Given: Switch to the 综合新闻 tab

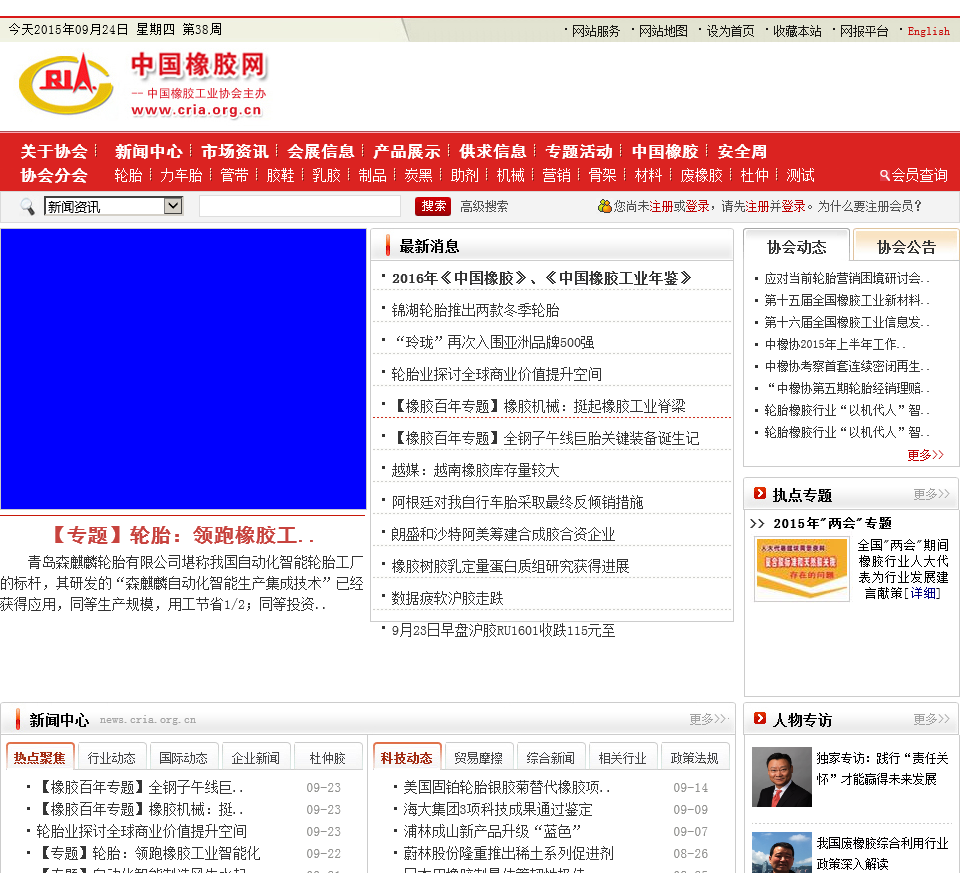Looking at the screenshot, I should click(550, 757).
